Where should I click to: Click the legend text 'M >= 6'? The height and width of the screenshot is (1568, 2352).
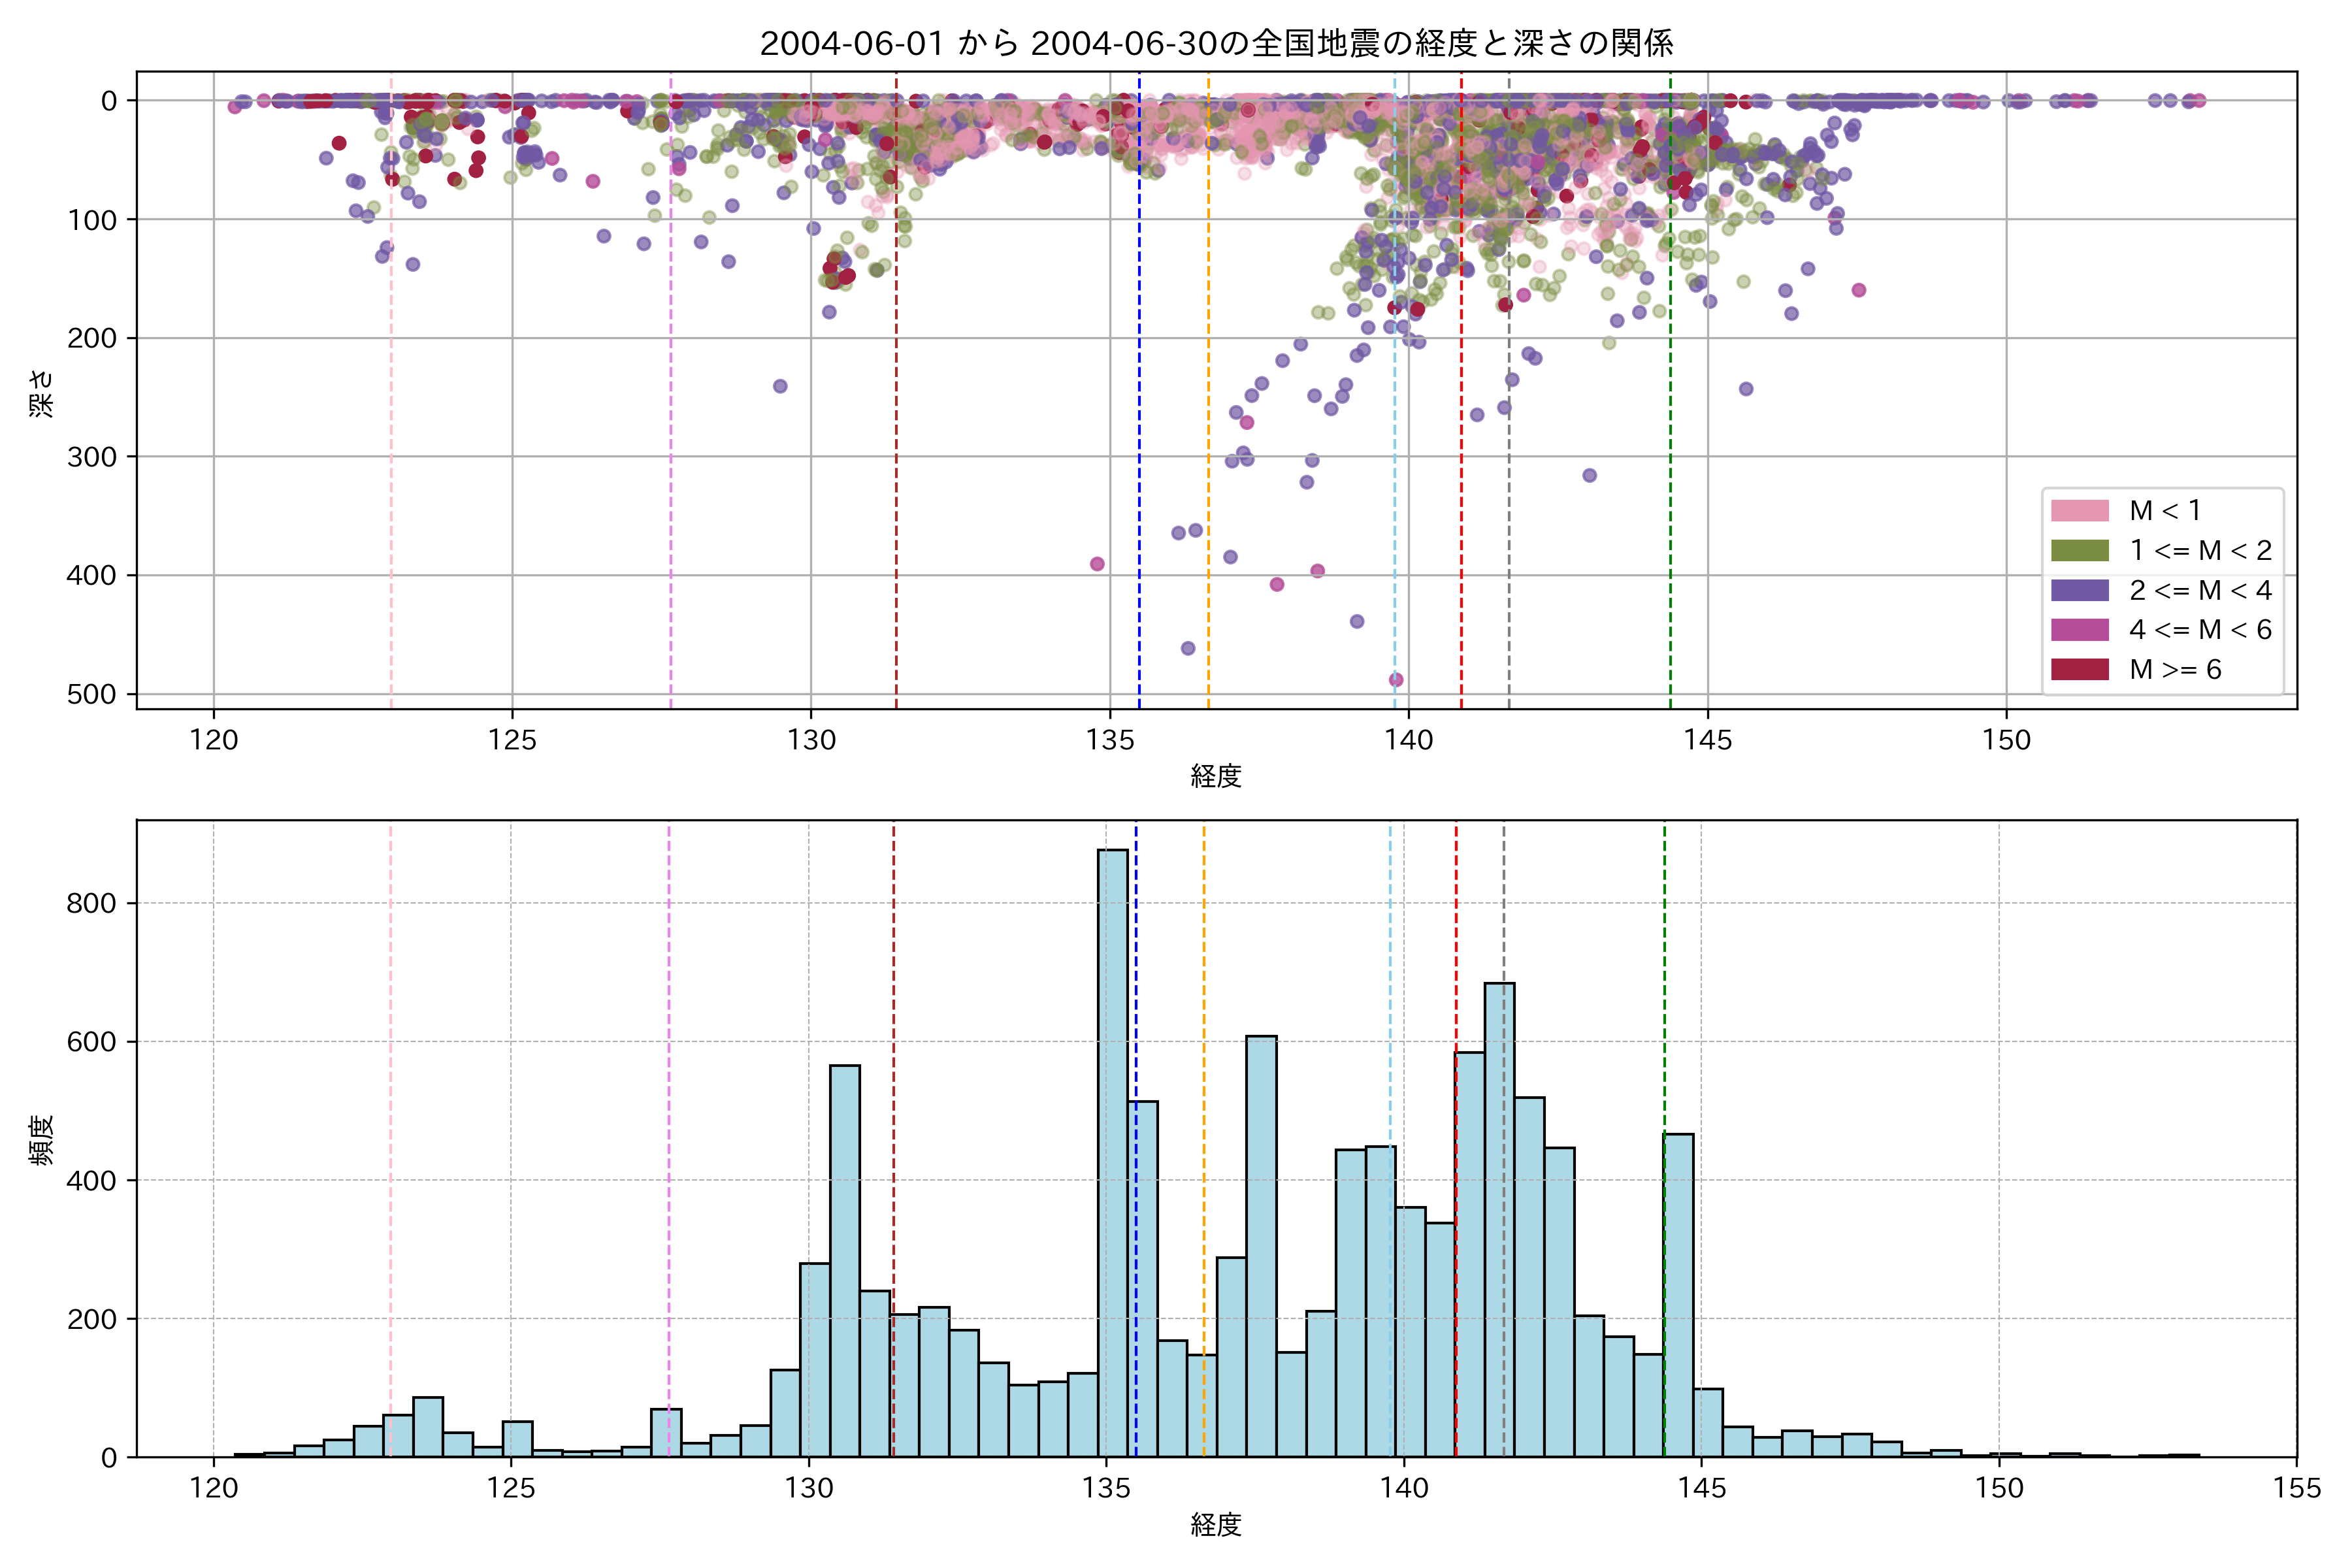click(x=2175, y=670)
